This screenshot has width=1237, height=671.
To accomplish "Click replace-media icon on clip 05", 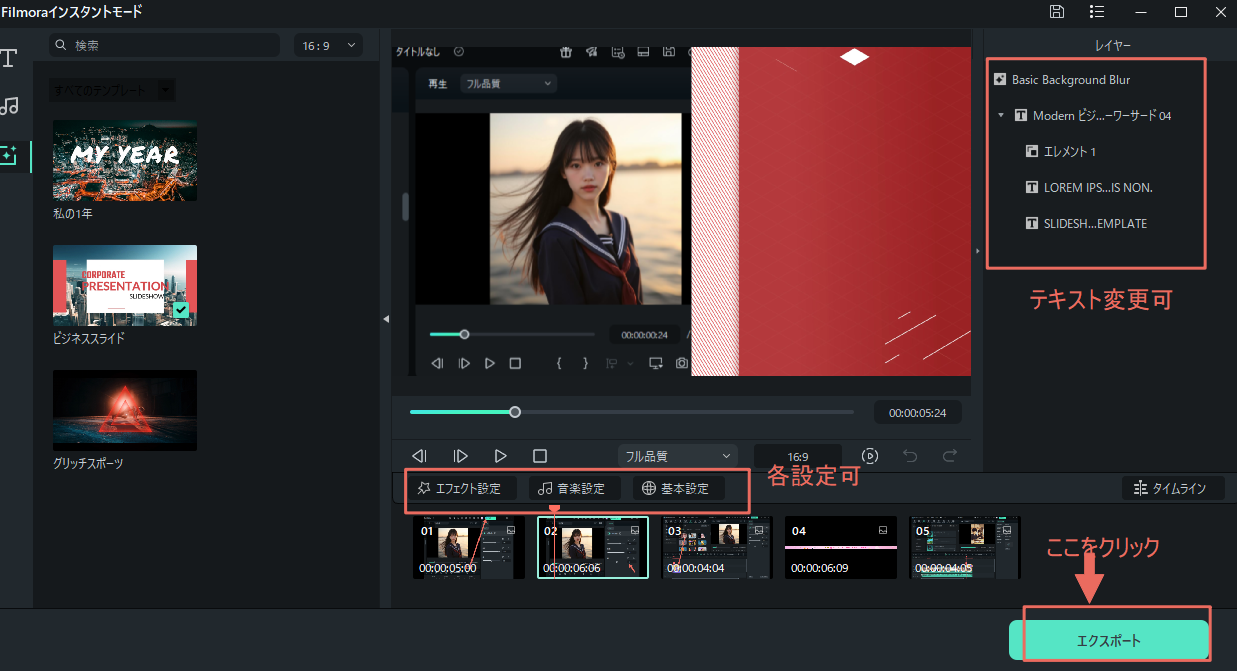I will coord(1006,530).
